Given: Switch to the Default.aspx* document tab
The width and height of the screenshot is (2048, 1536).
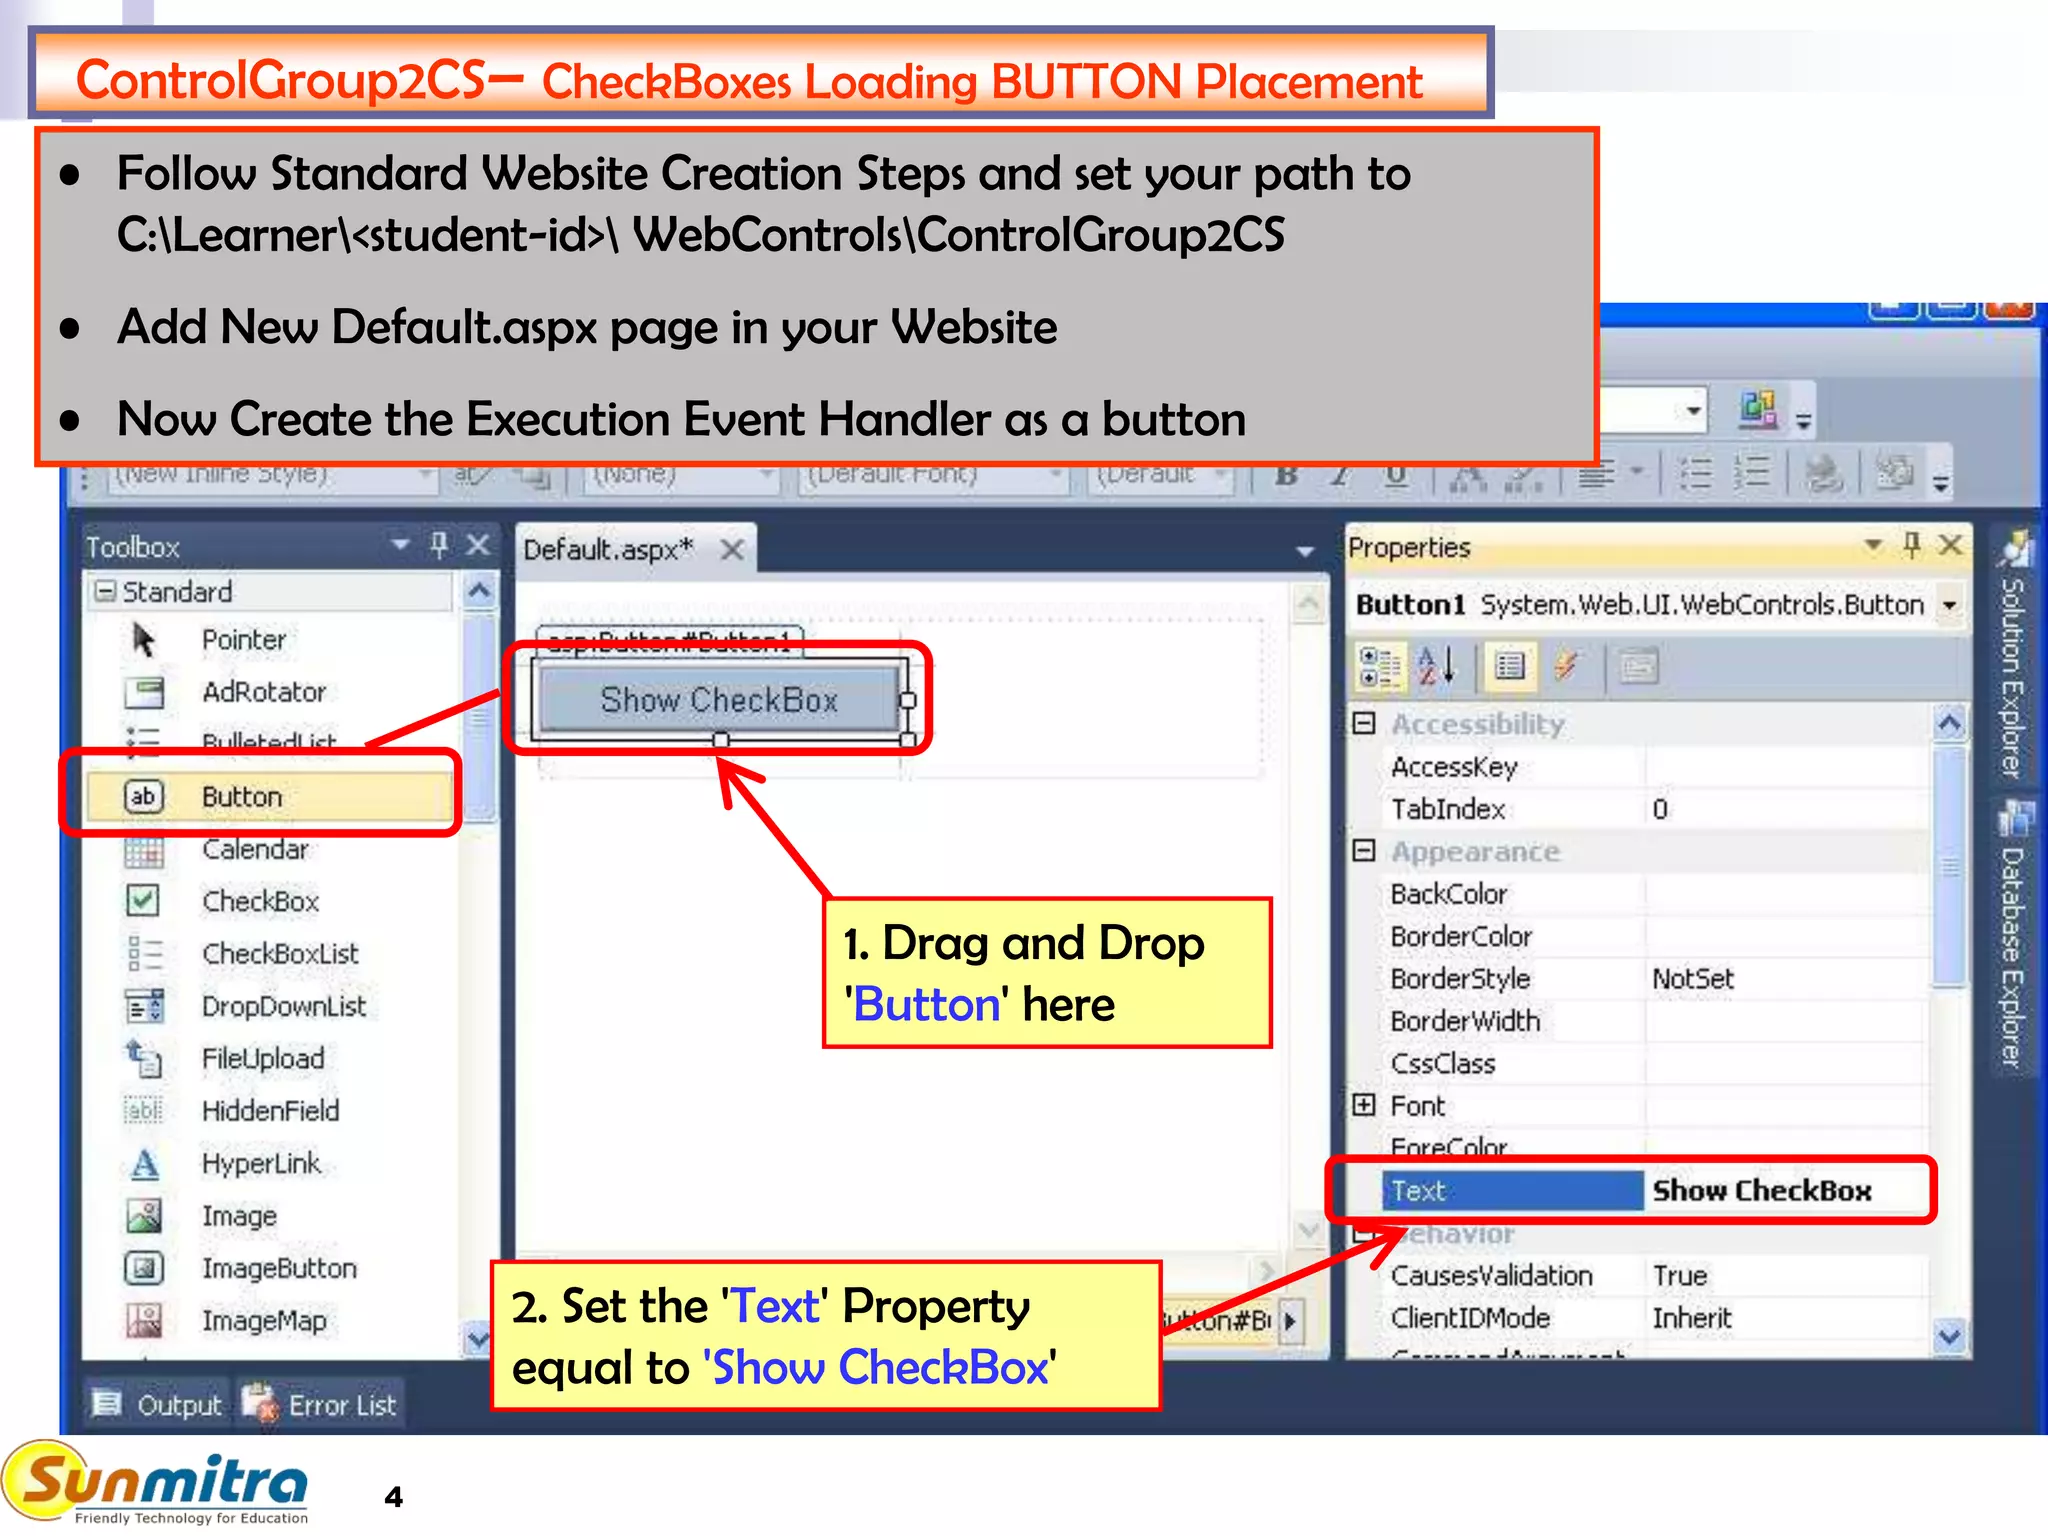Looking at the screenshot, I should pos(608,549).
